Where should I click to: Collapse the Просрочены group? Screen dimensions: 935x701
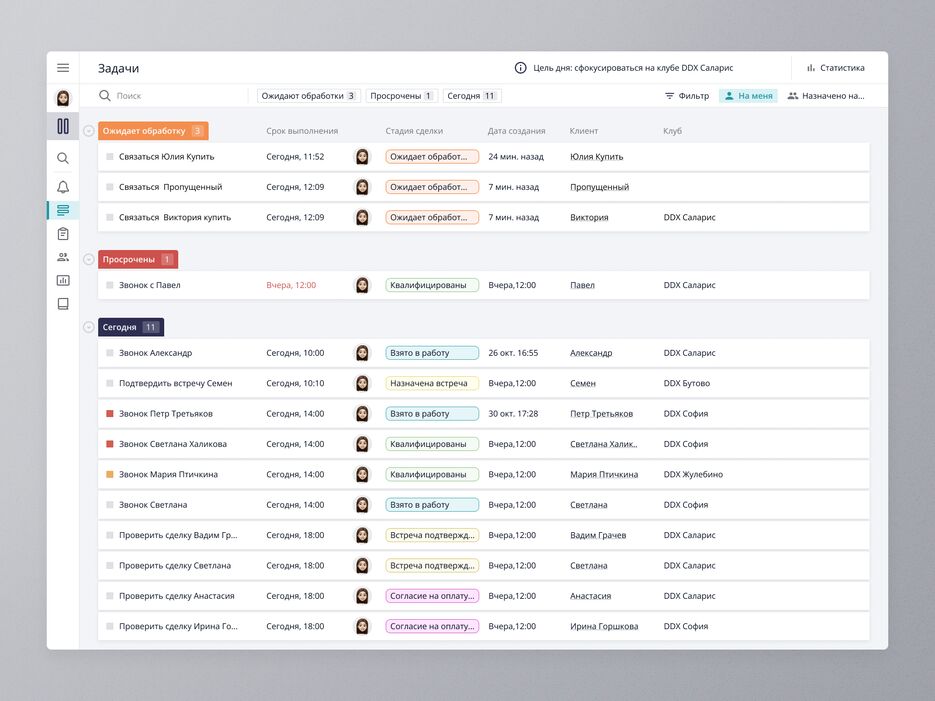pyautogui.click(x=89, y=260)
